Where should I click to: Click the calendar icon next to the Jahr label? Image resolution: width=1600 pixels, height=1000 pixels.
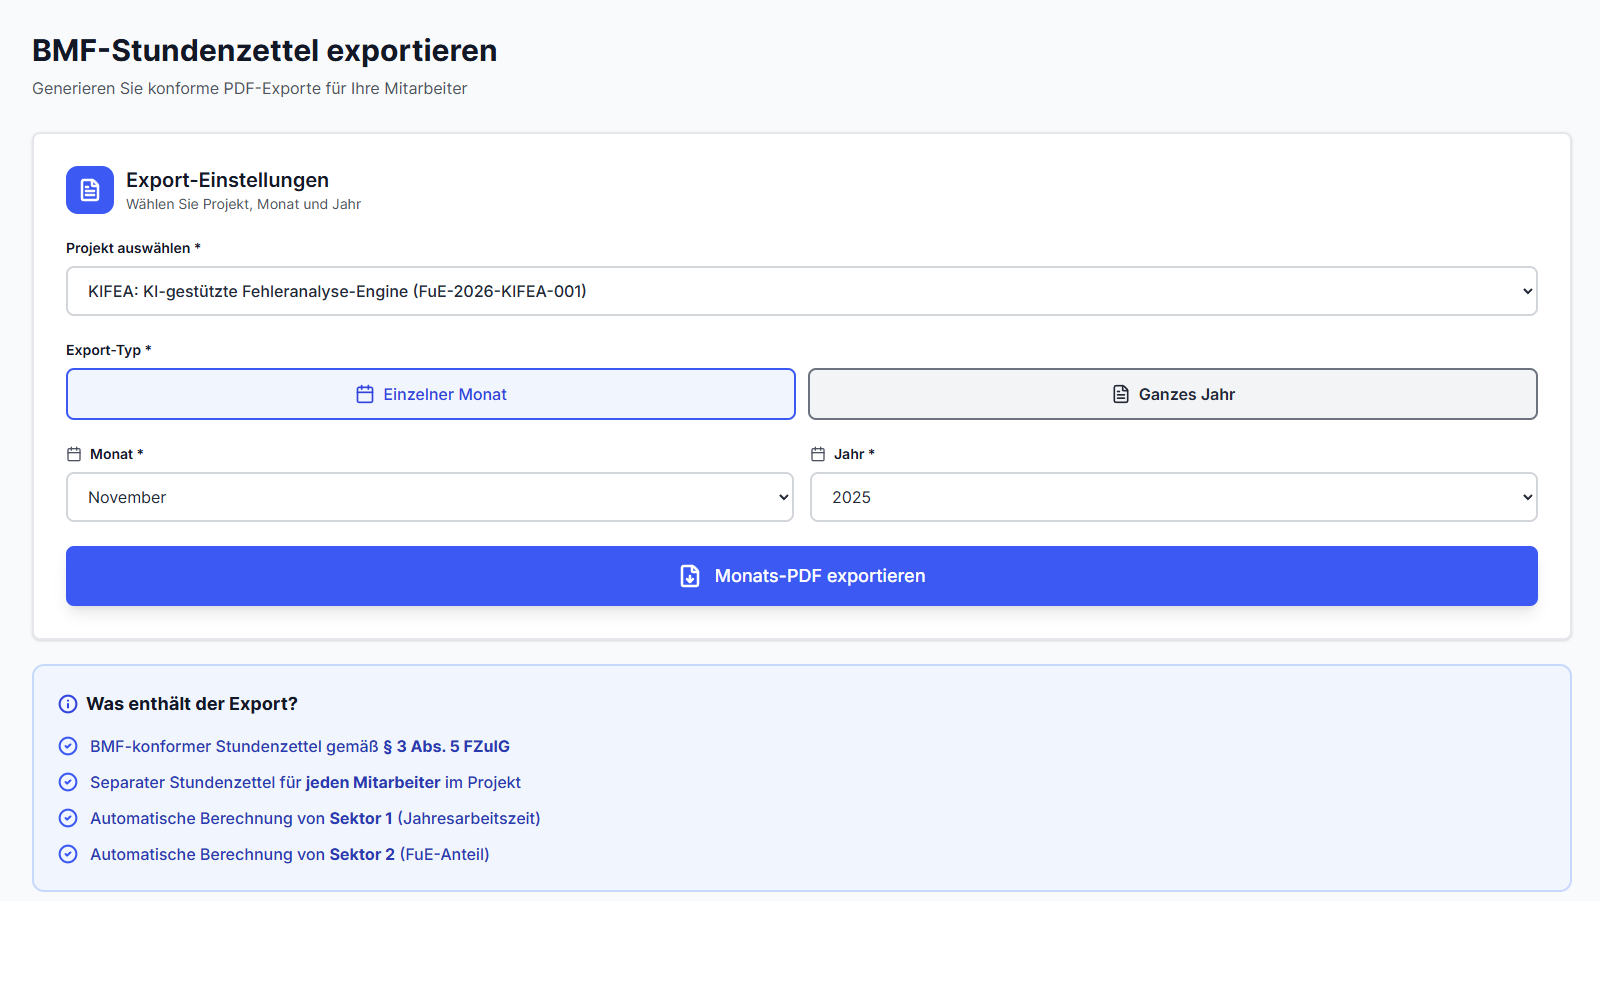point(818,453)
